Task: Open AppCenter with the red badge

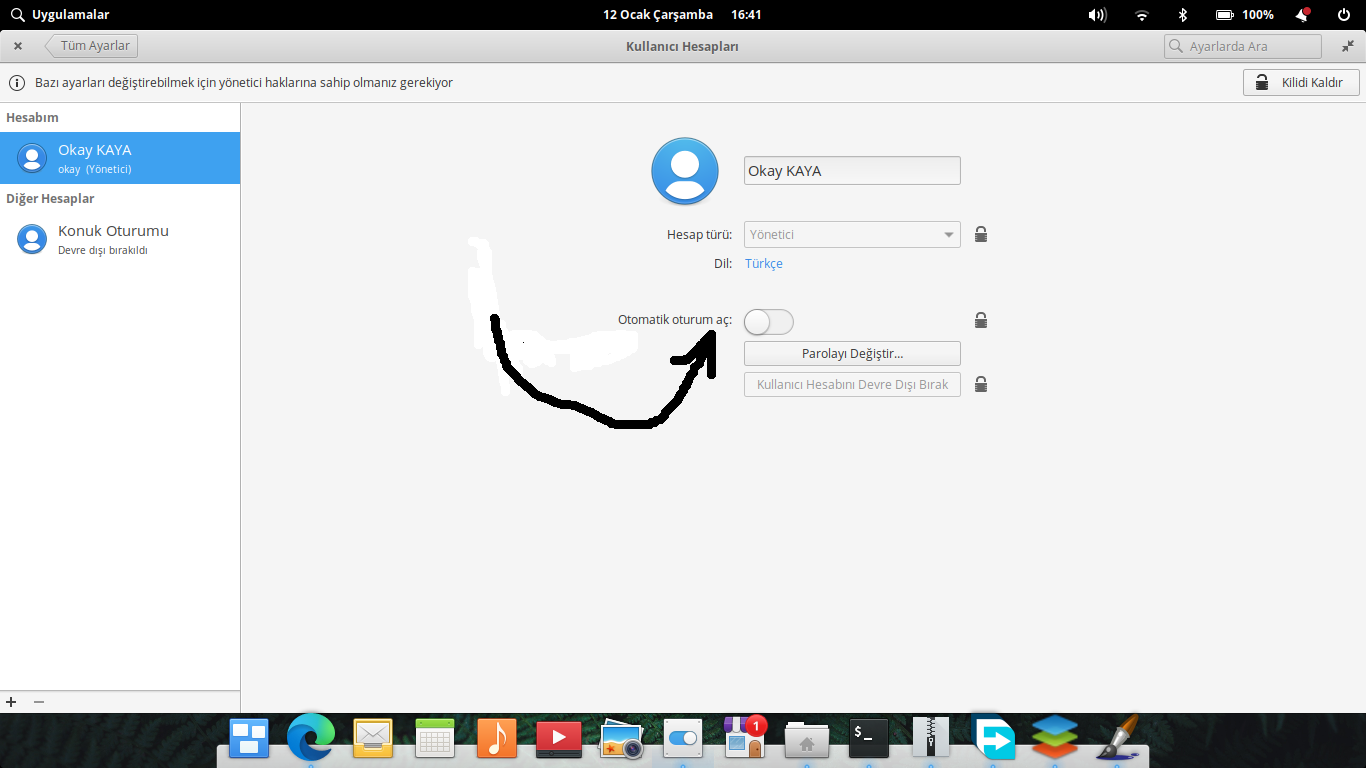Action: coord(745,737)
